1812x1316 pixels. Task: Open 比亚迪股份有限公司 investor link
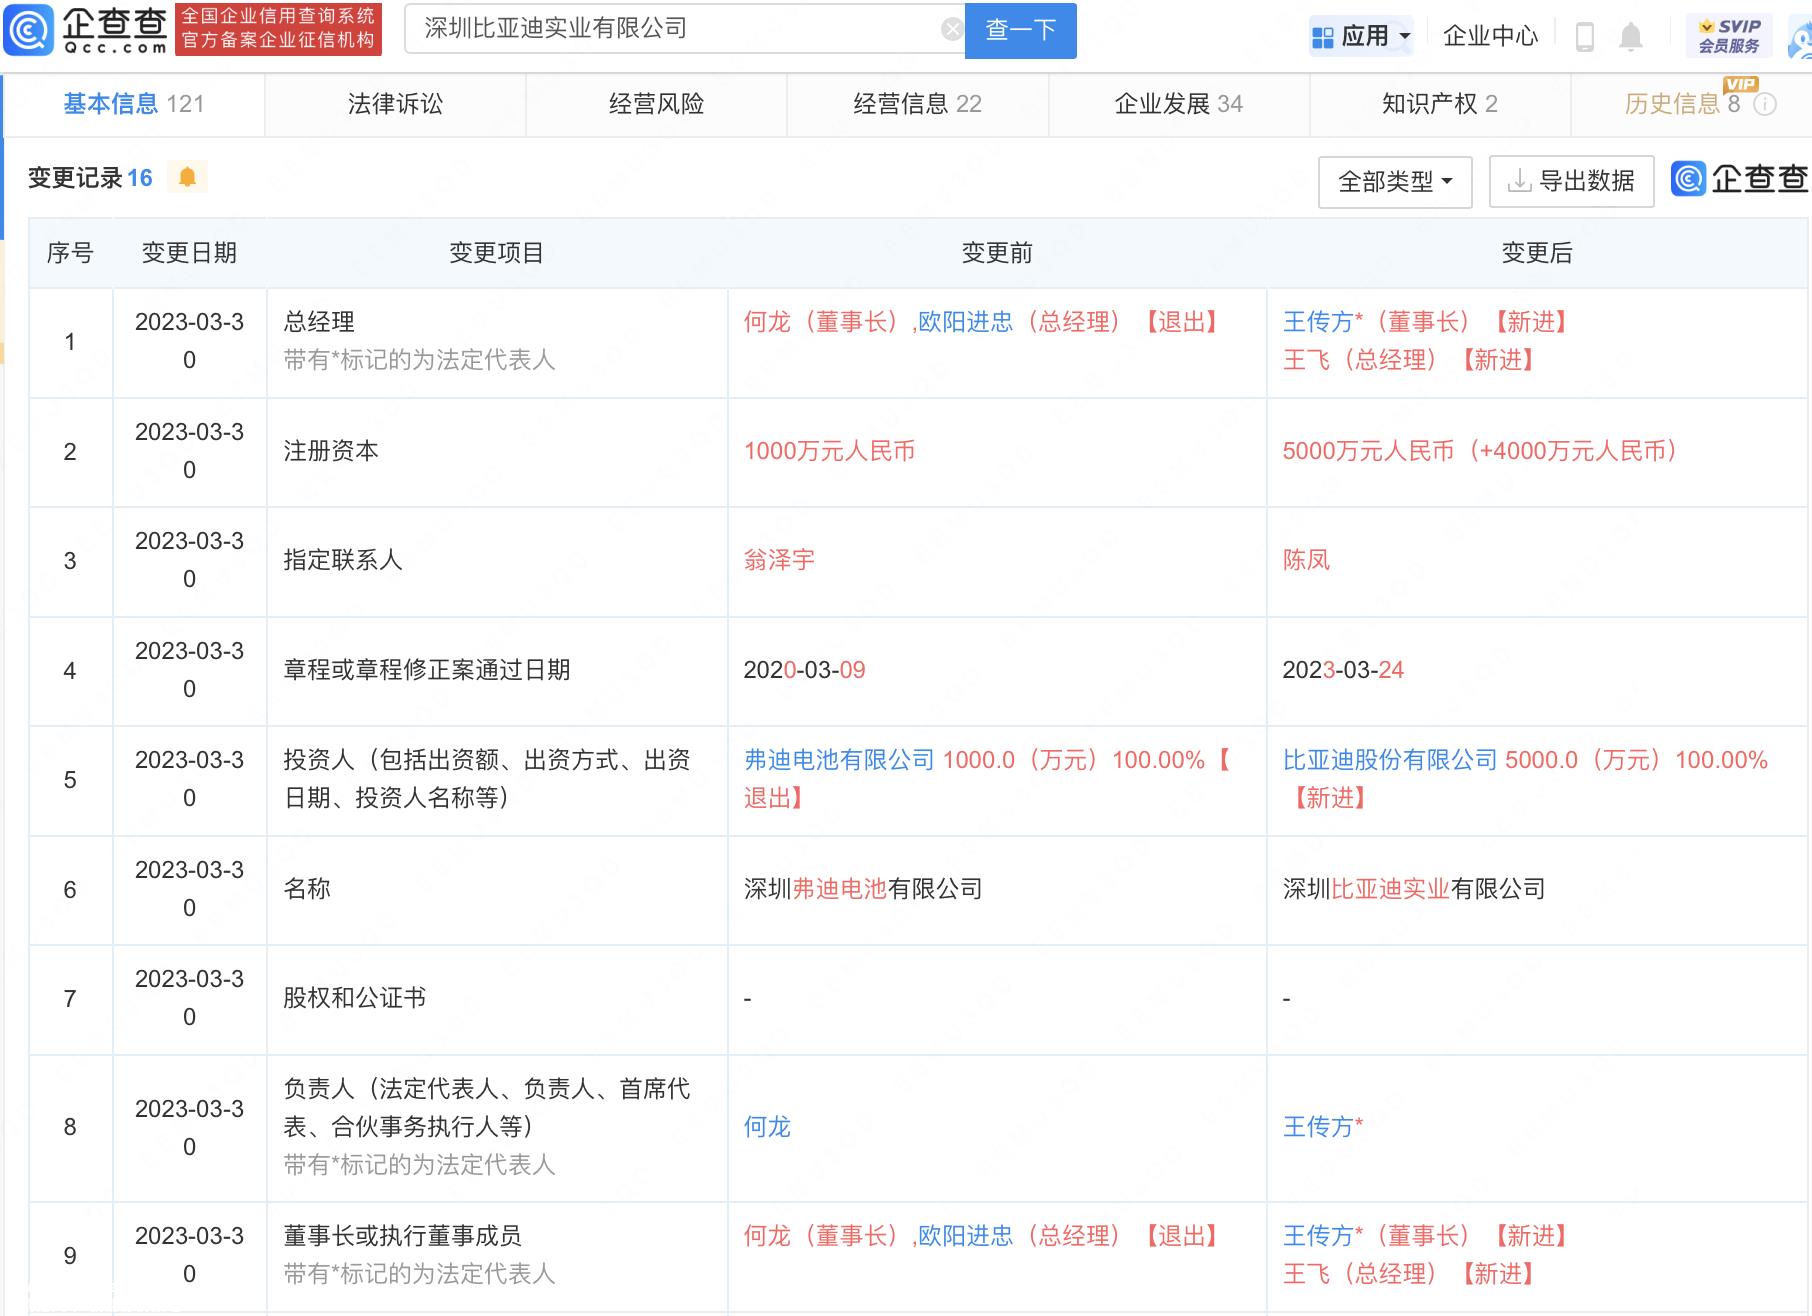(x=1390, y=760)
